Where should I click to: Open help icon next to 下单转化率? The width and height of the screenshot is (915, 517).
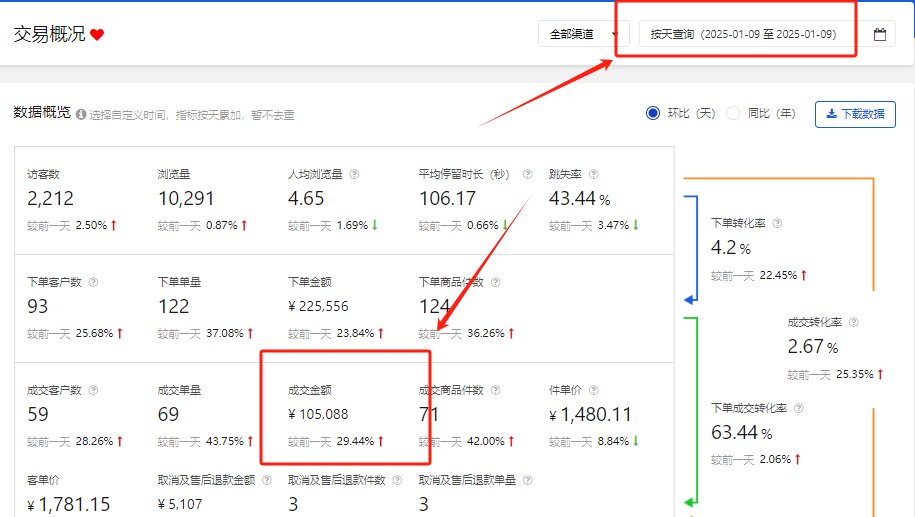(x=777, y=223)
